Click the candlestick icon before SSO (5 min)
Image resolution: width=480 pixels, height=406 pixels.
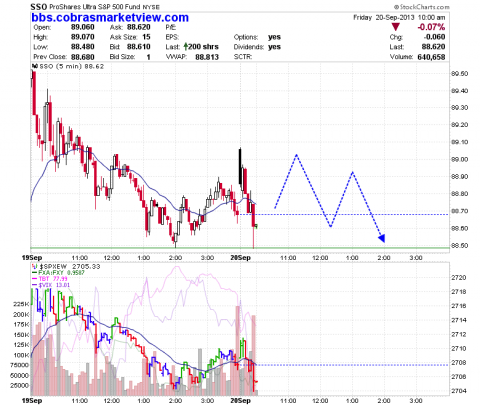coord(34,66)
